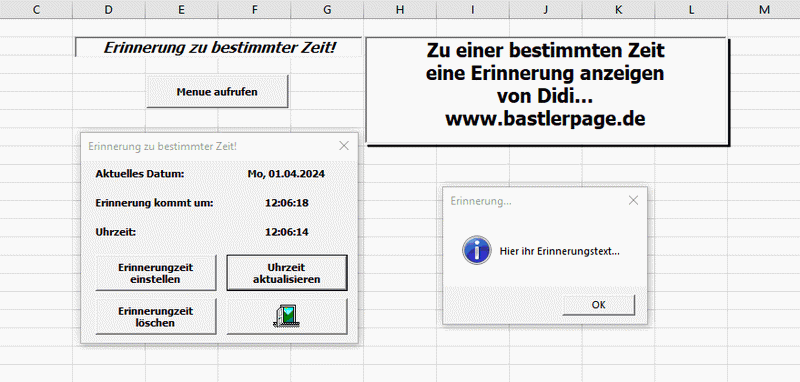Click the www.bastlerpage.de text

(545, 118)
